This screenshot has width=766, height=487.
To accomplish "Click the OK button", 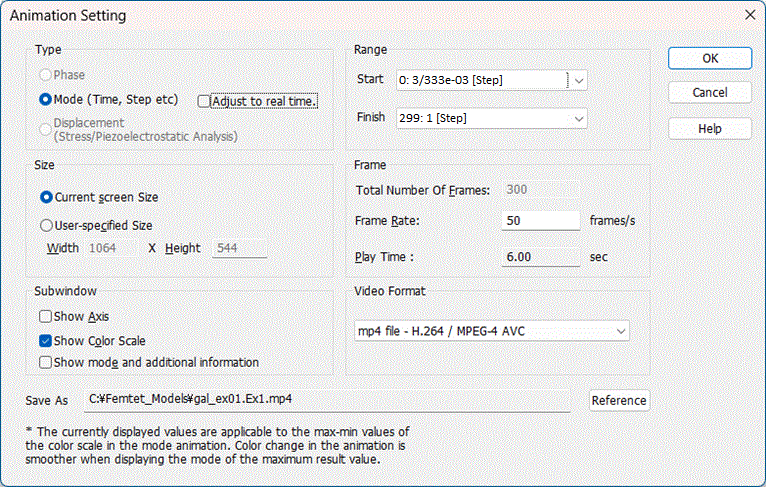I will (x=710, y=59).
